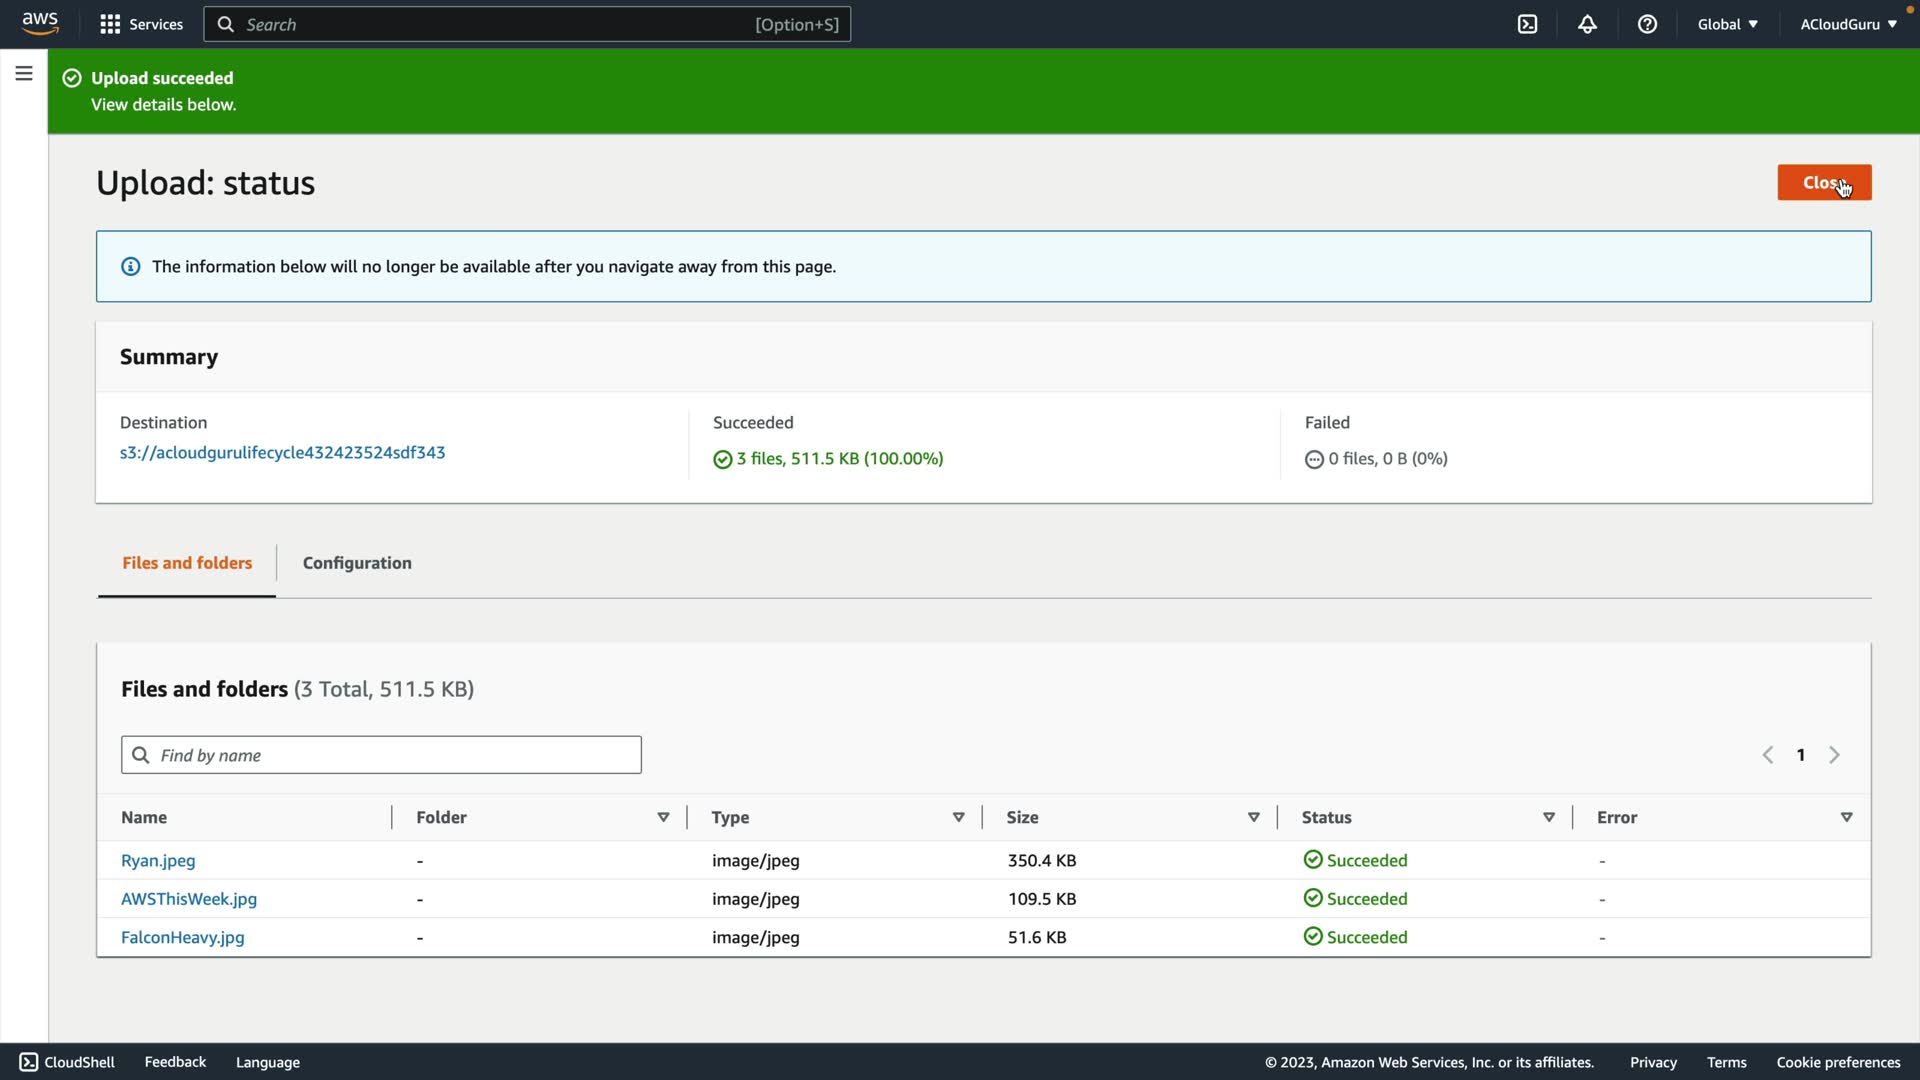1920x1080 pixels.
Task: Open the help question mark icon
Action: click(1647, 24)
